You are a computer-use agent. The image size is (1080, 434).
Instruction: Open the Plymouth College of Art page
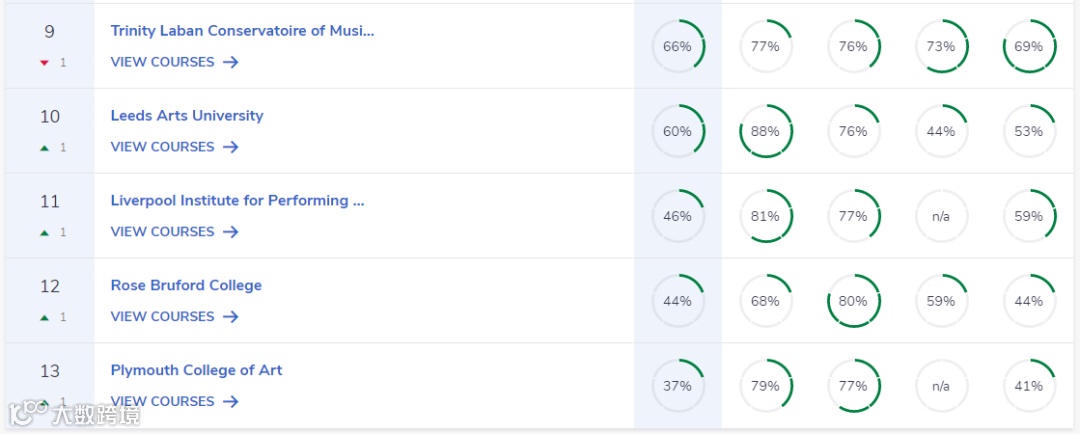196,371
